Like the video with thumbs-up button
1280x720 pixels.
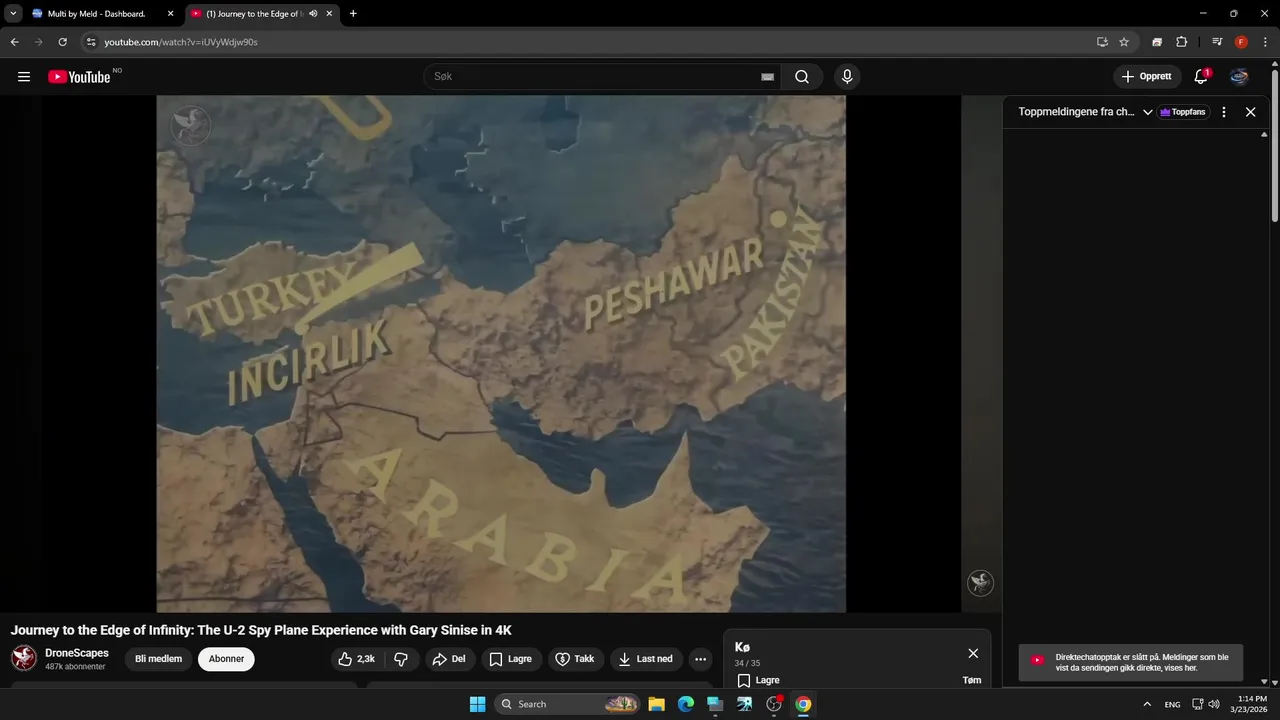[x=357, y=659]
